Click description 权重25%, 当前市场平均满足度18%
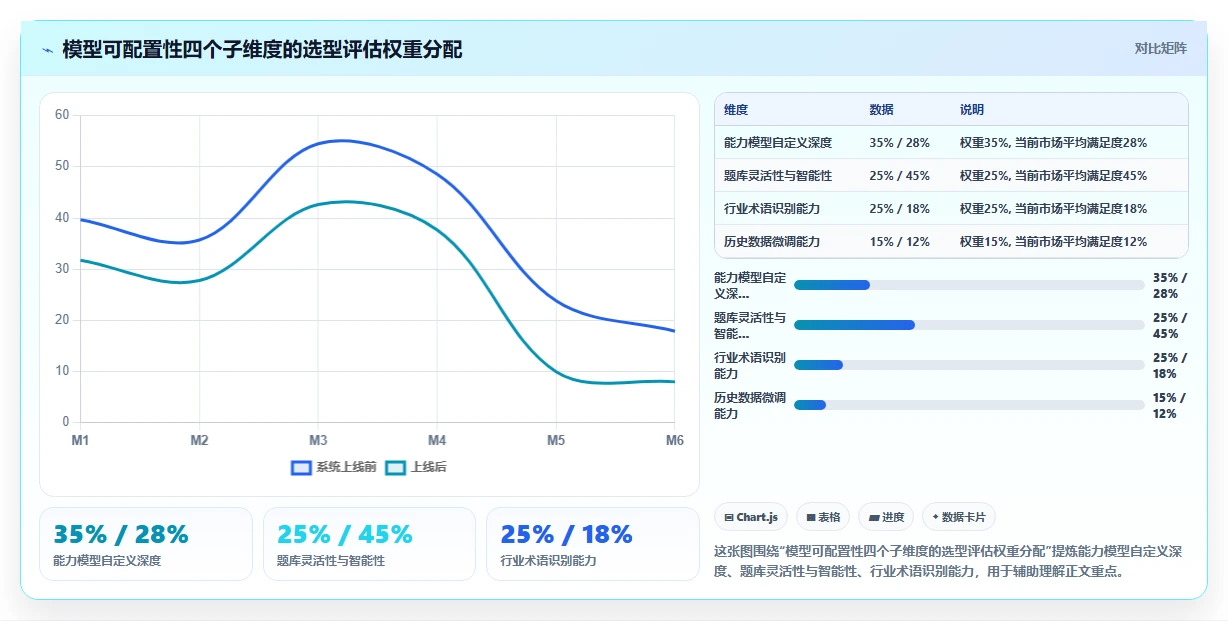 pos(1053,209)
